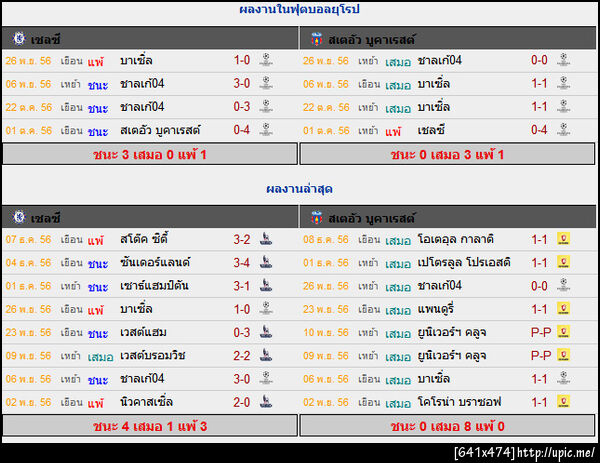Click the team name เวสต์บรอมวิช
This screenshot has height=463, width=600.
click(x=153, y=355)
